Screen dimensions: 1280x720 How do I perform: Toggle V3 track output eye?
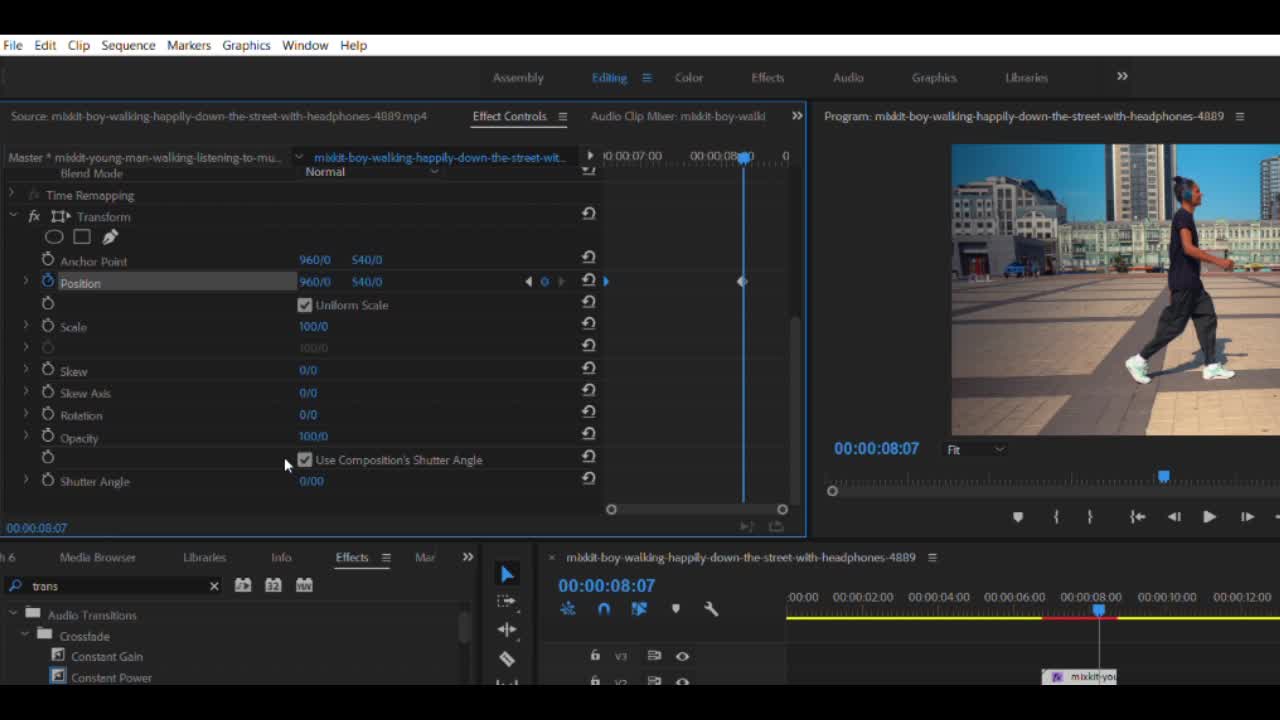(x=682, y=656)
